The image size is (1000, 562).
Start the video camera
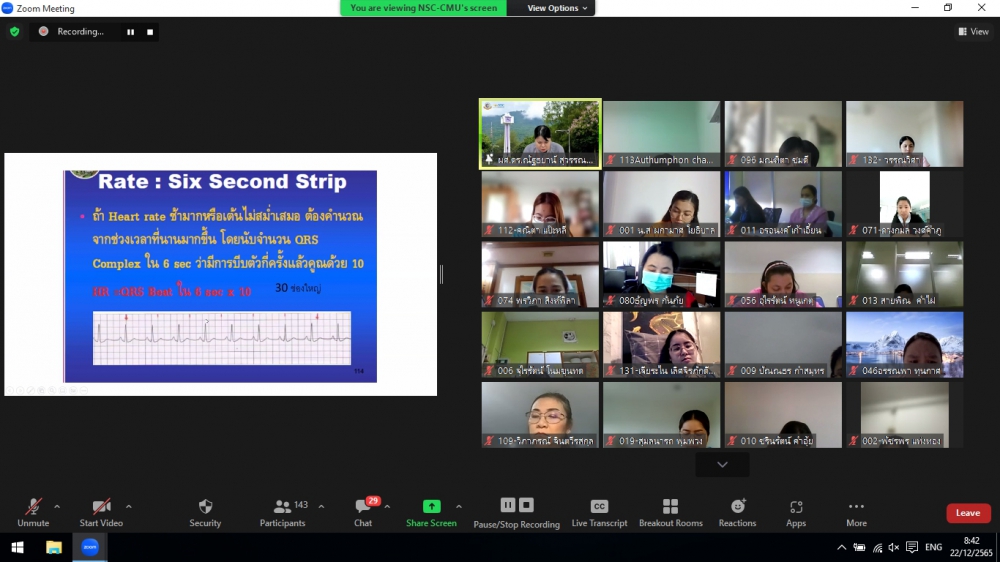(101, 512)
